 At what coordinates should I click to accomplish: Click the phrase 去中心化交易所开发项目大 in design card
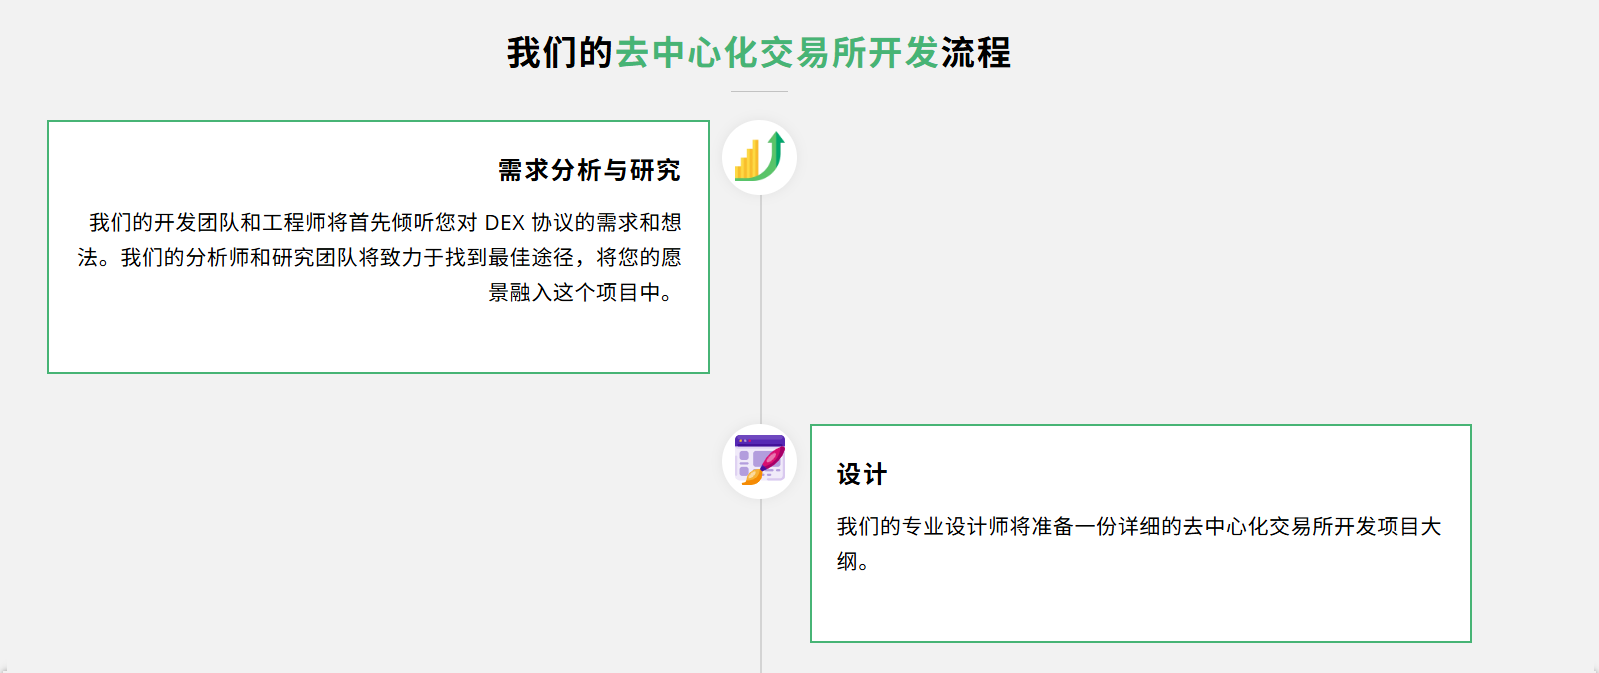click(1311, 527)
